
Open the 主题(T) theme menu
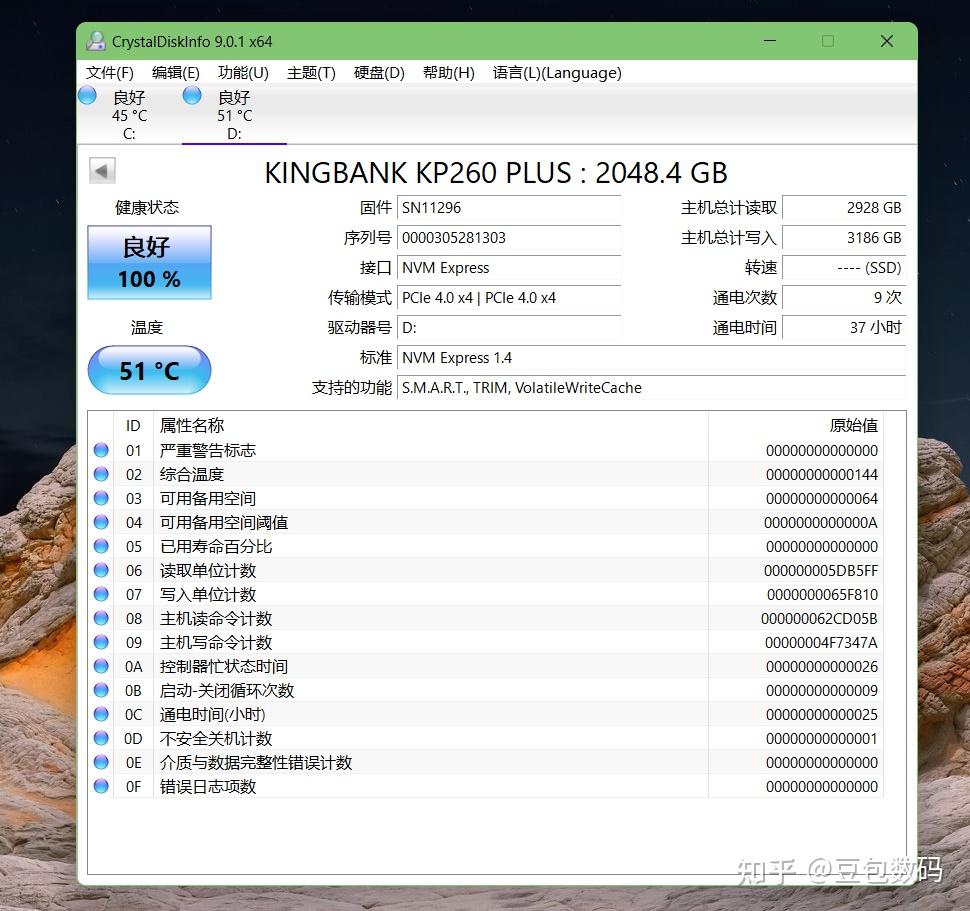(x=311, y=72)
